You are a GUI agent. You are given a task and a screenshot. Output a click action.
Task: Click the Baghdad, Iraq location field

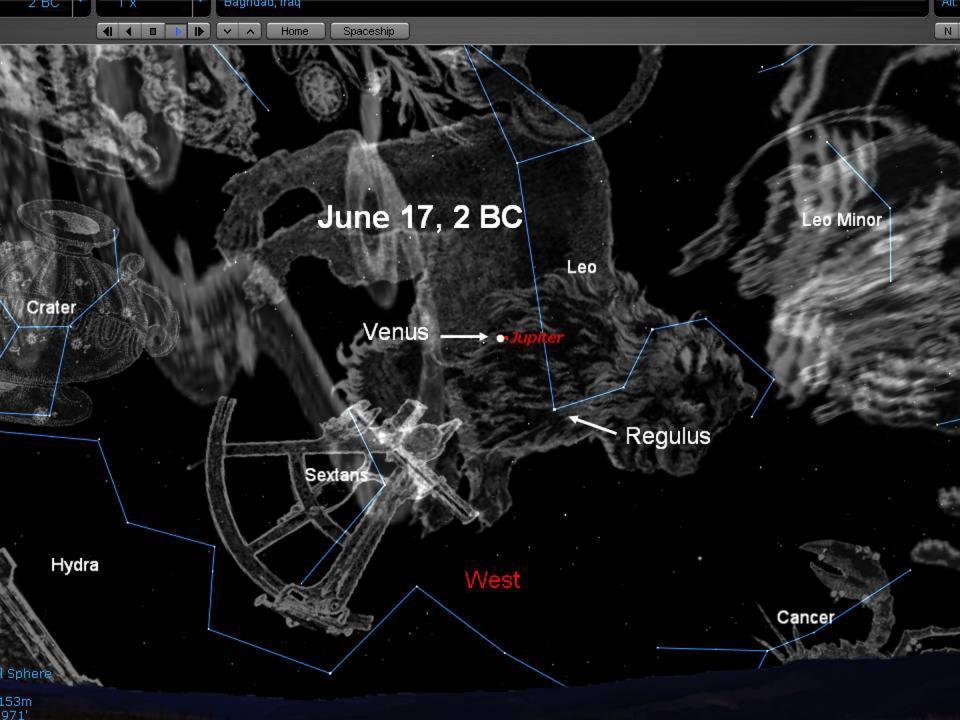point(570,5)
